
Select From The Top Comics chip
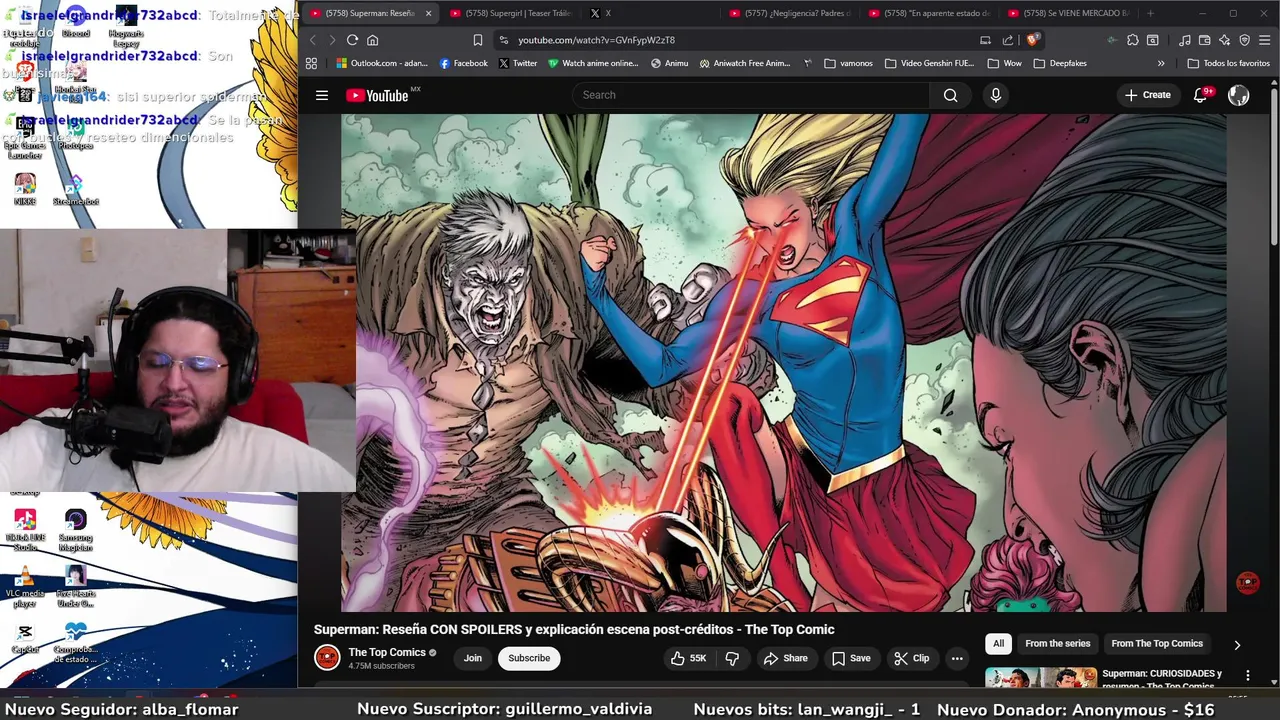[x=1157, y=644]
